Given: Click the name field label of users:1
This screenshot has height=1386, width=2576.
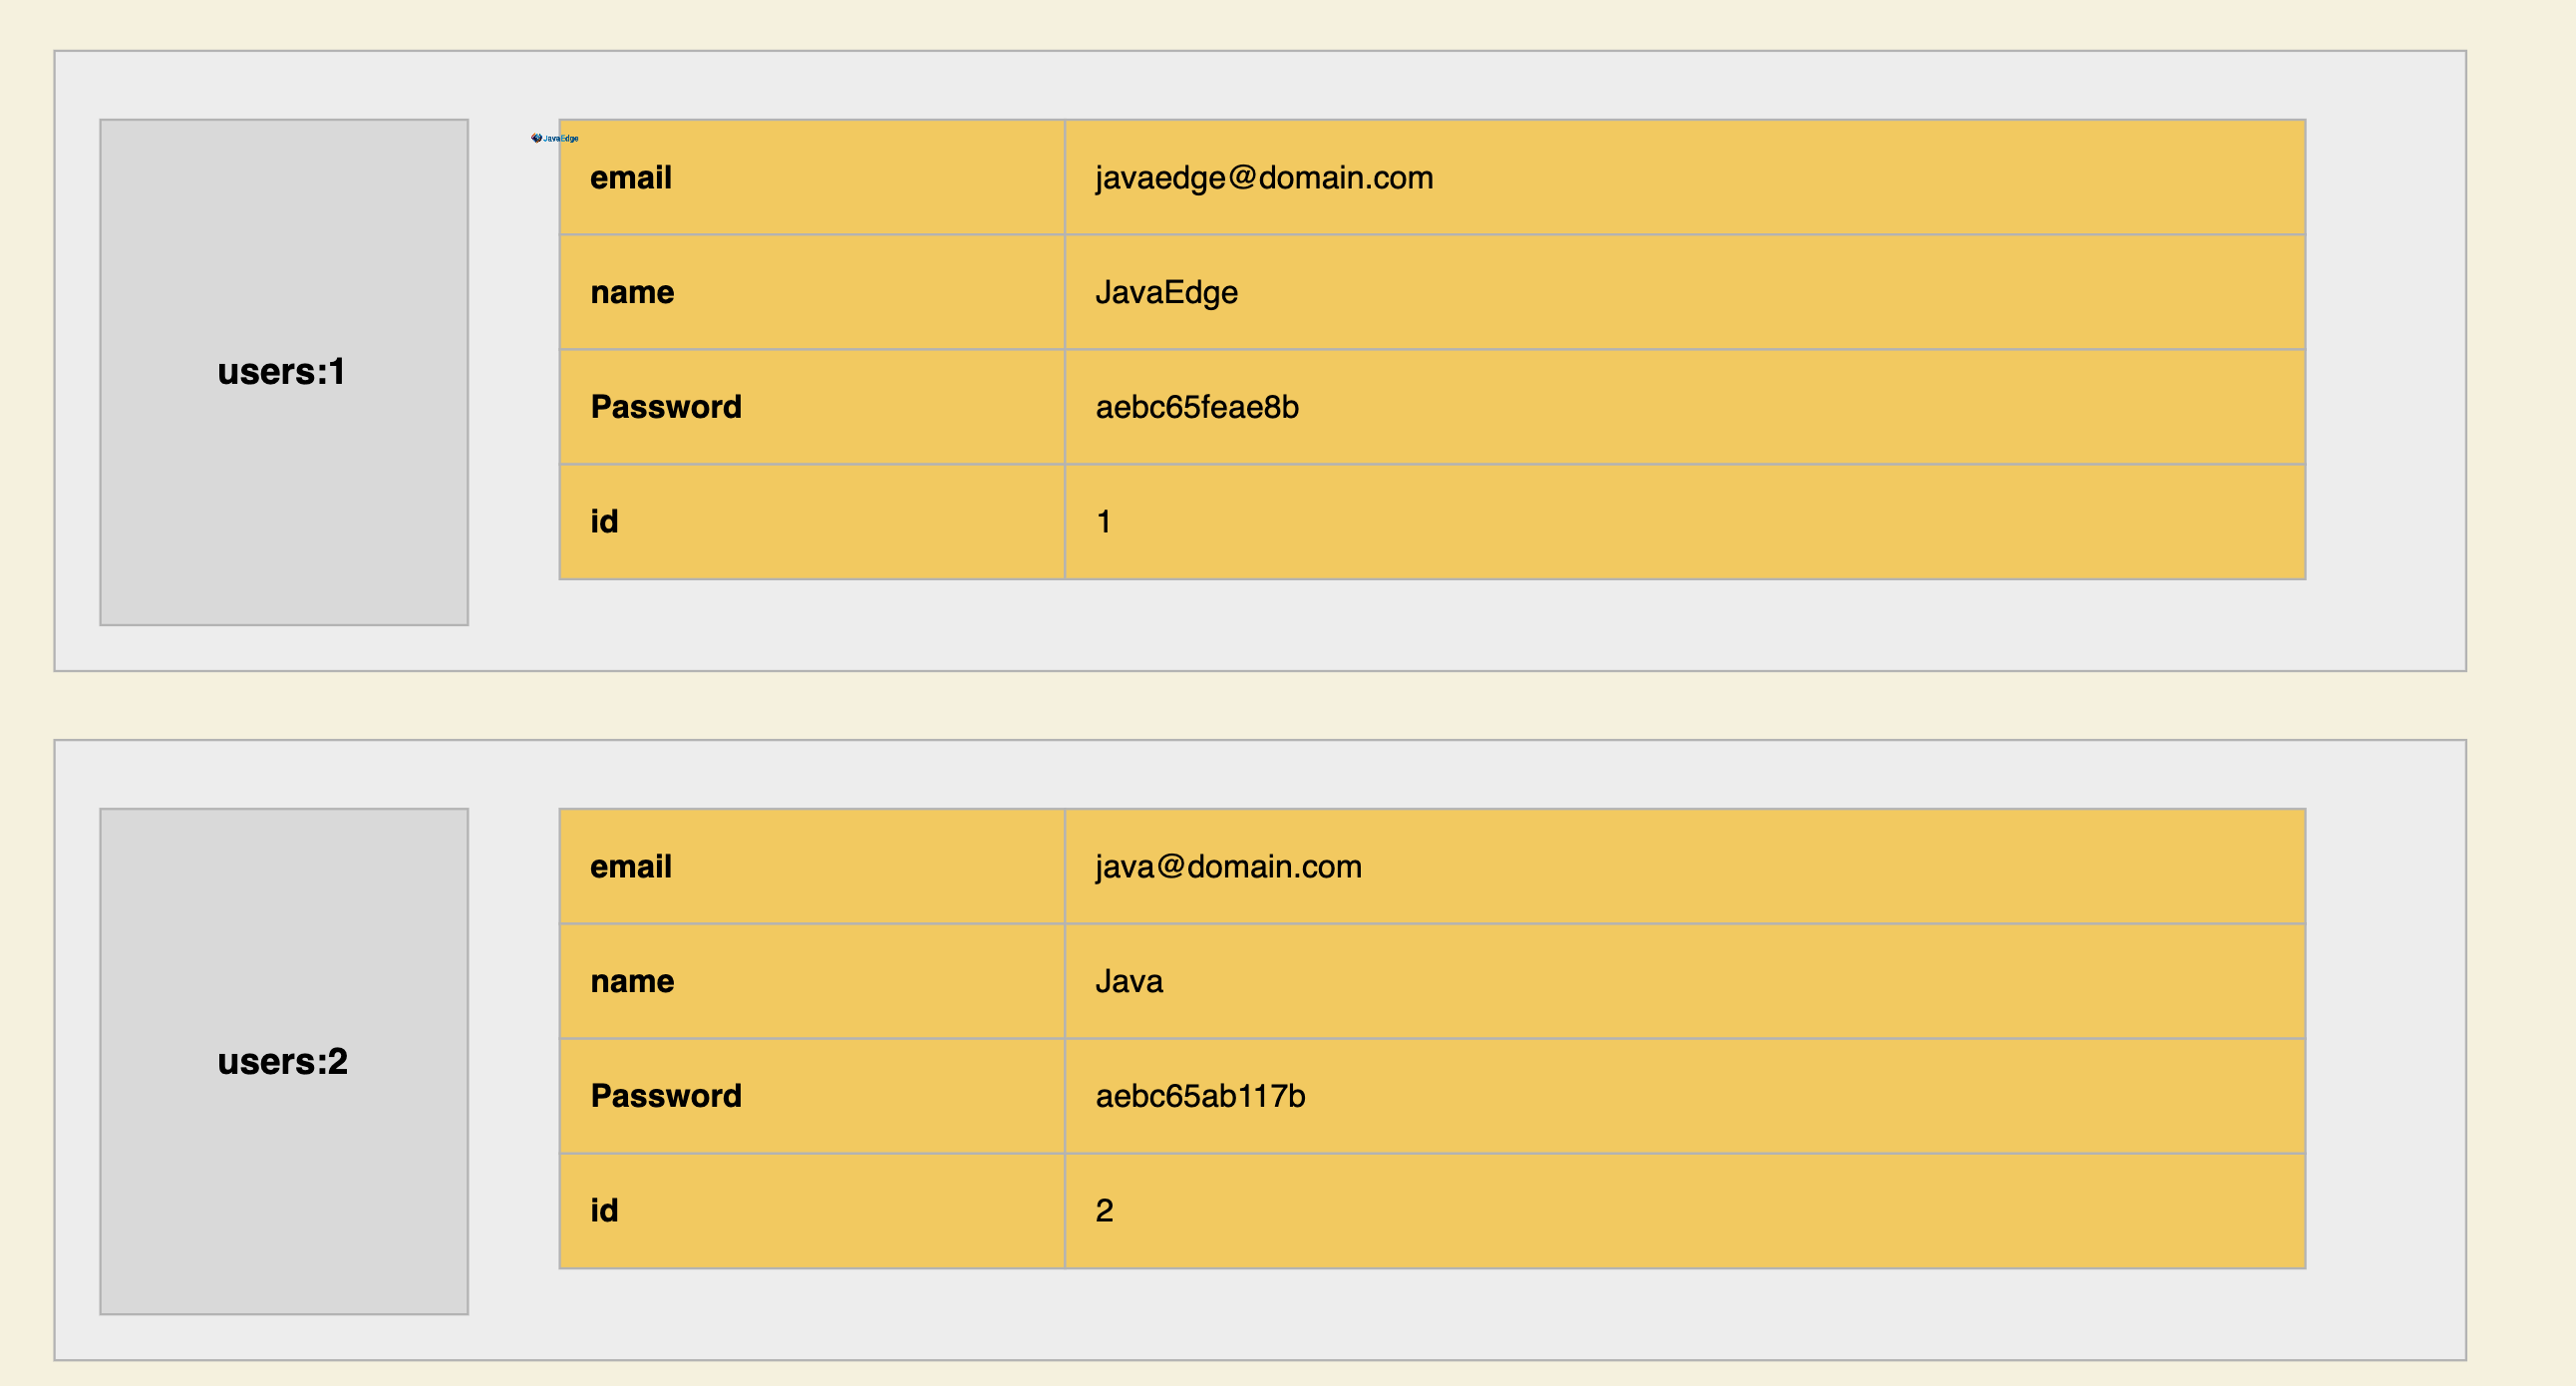Looking at the screenshot, I should [x=632, y=292].
